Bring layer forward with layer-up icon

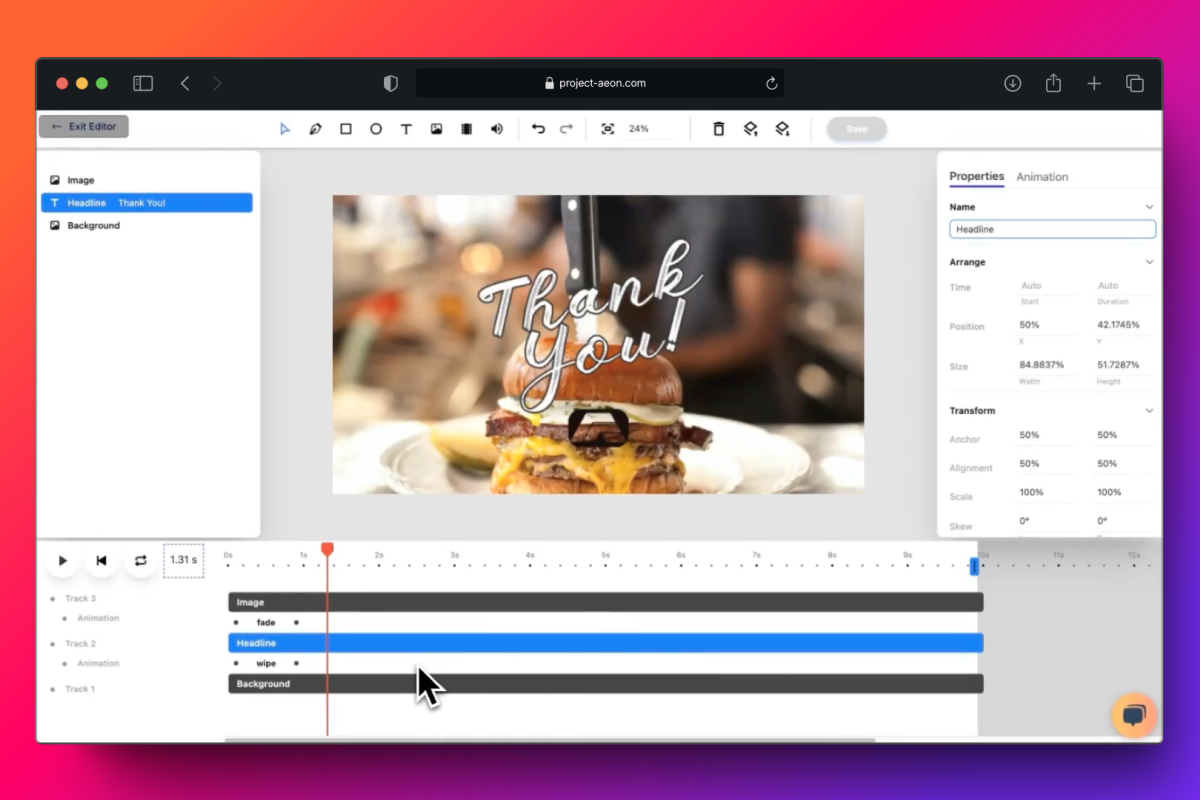point(750,129)
